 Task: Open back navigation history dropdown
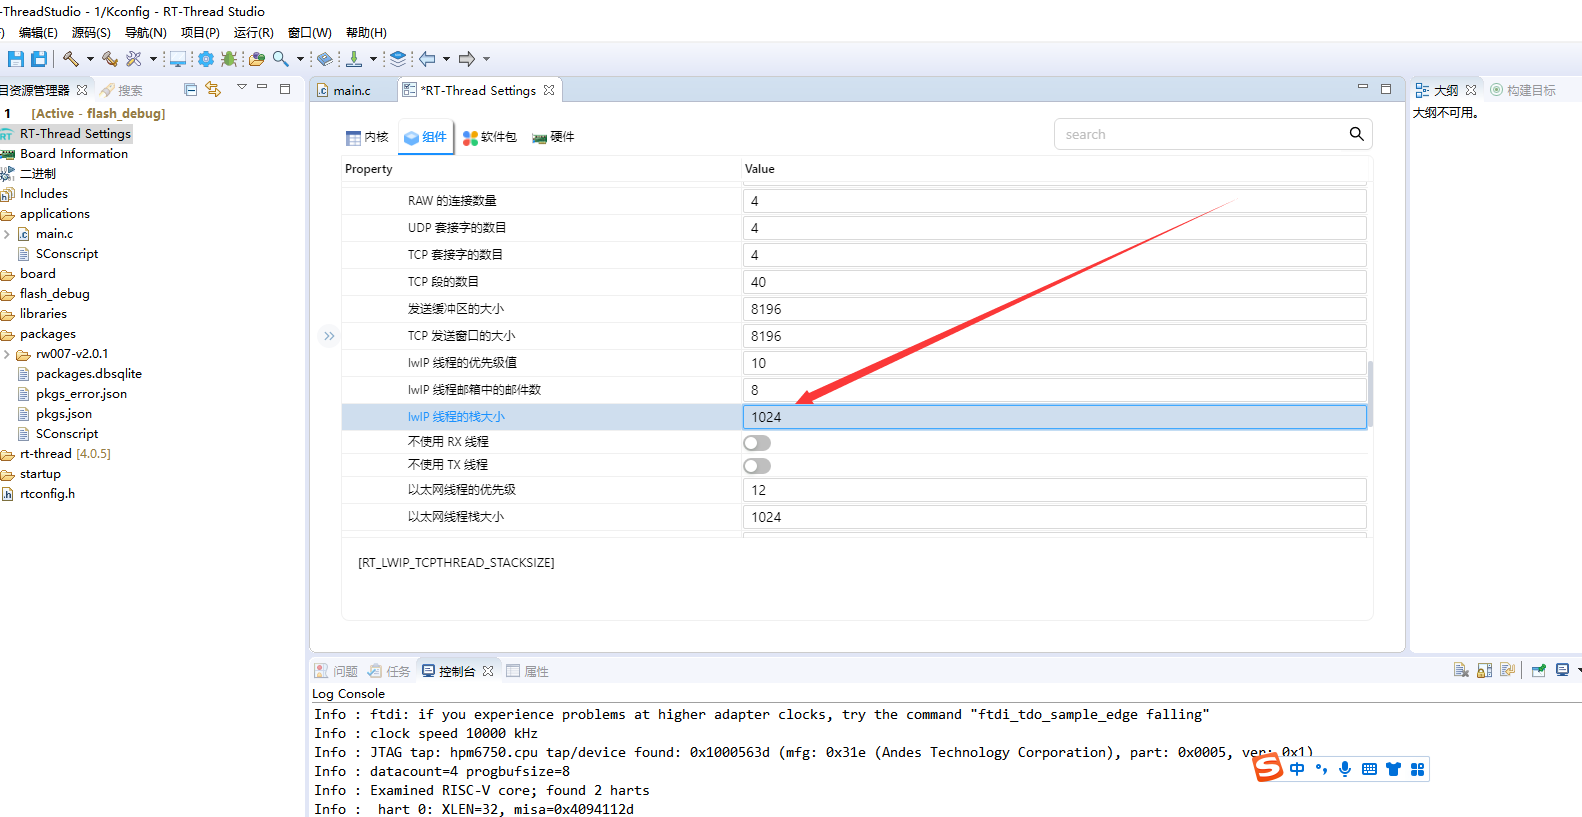click(x=446, y=59)
